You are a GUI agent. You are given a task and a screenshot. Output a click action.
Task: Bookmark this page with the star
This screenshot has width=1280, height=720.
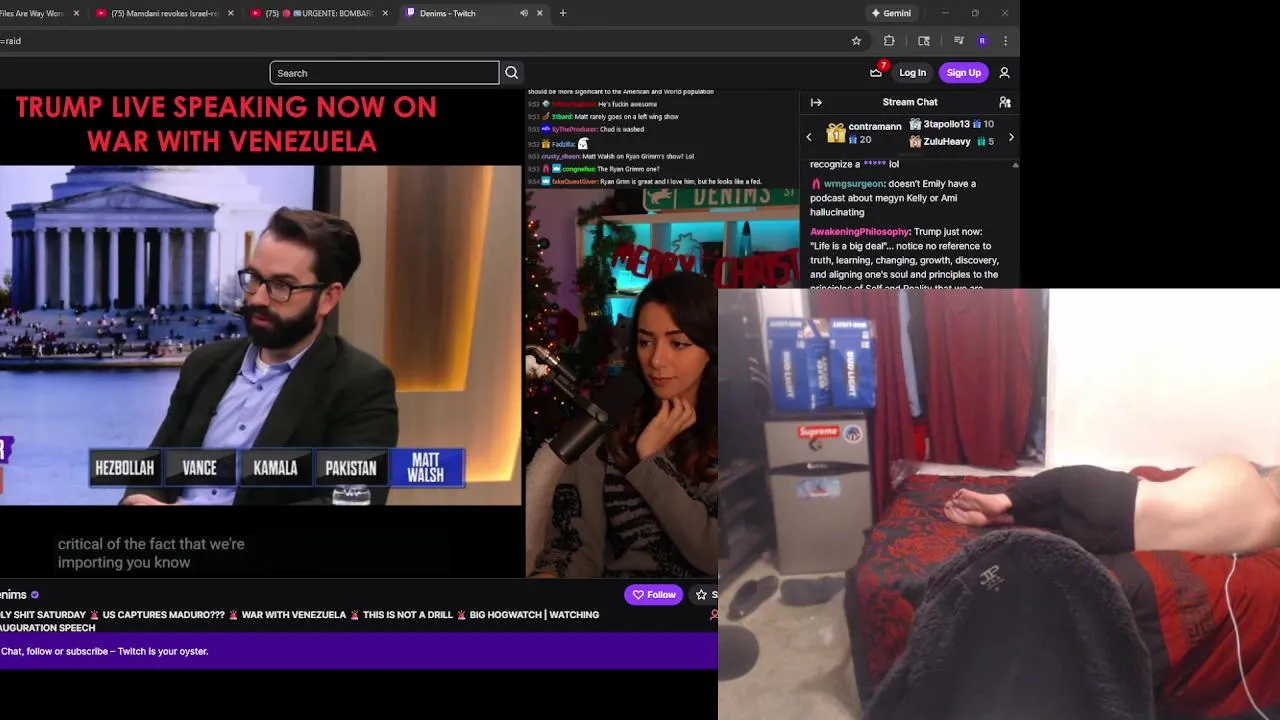coord(856,41)
